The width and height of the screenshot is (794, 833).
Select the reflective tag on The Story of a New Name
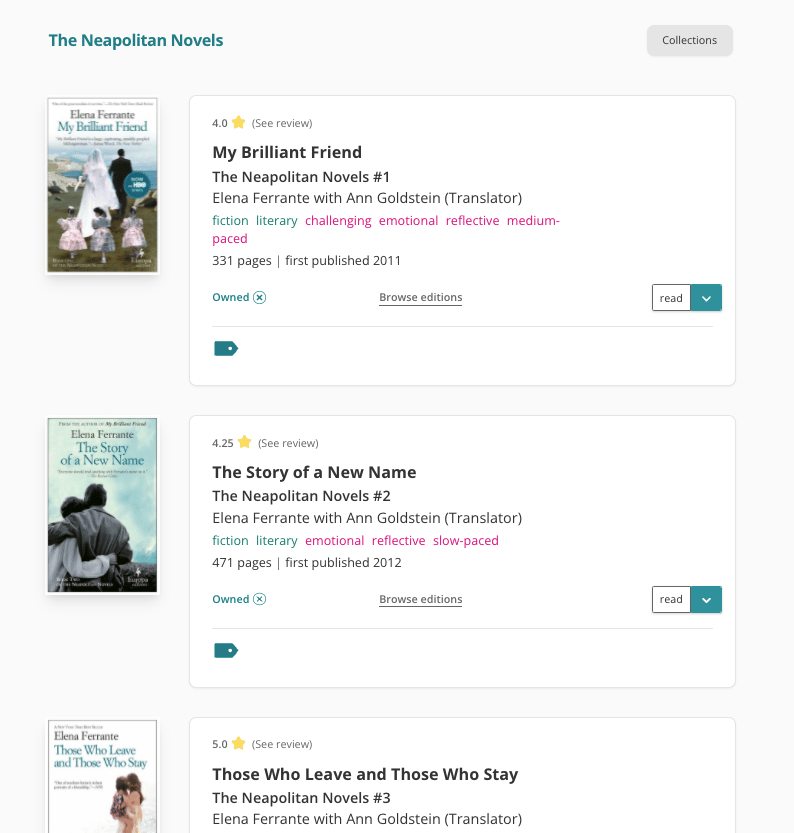pos(398,541)
